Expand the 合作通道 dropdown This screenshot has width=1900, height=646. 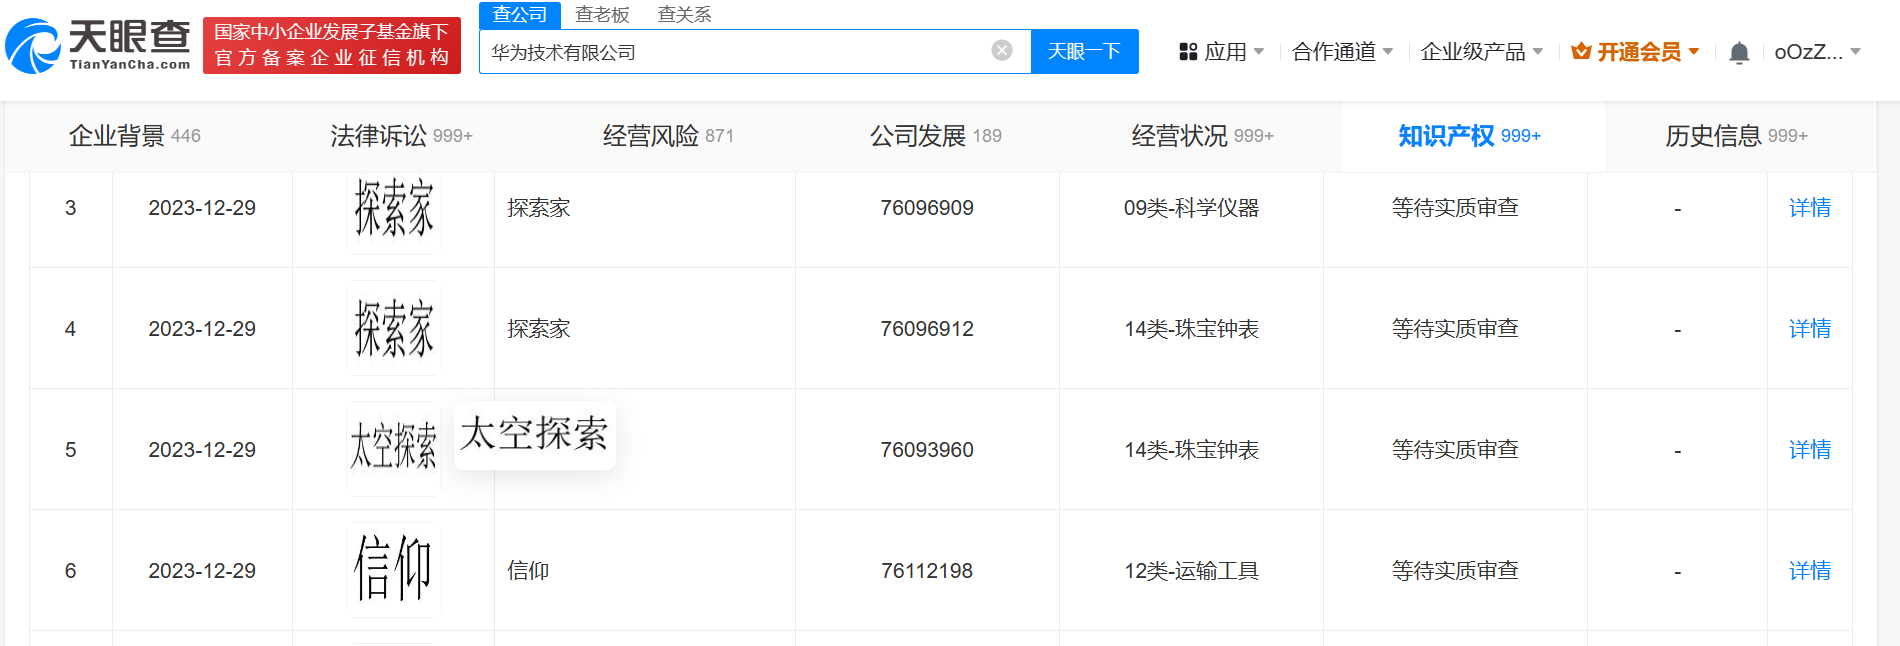[x=1343, y=52]
